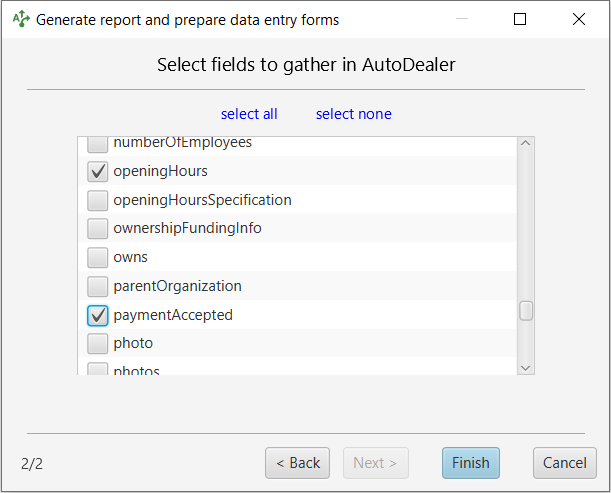Viewport: 611px width, 493px height.
Task: Cancel the report wizard
Action: point(565,463)
